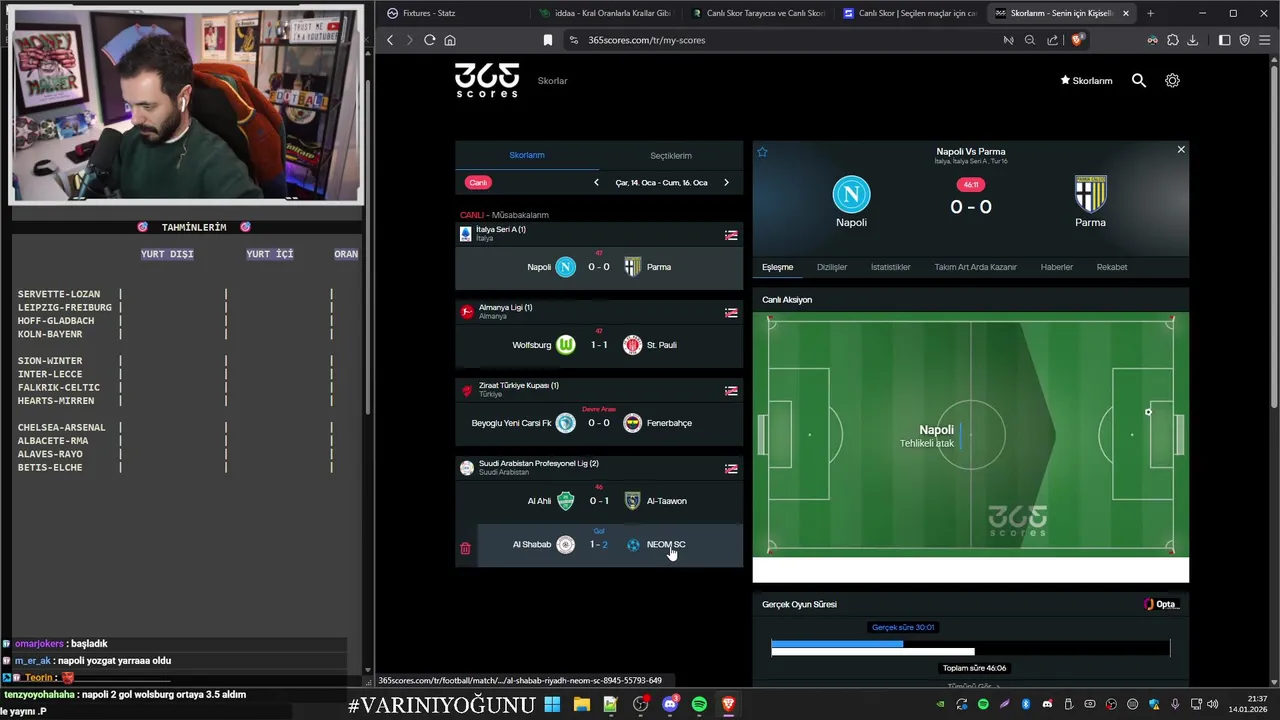1280x720 pixels.
Task: Open Discord from the taskbar
Action: [670, 705]
